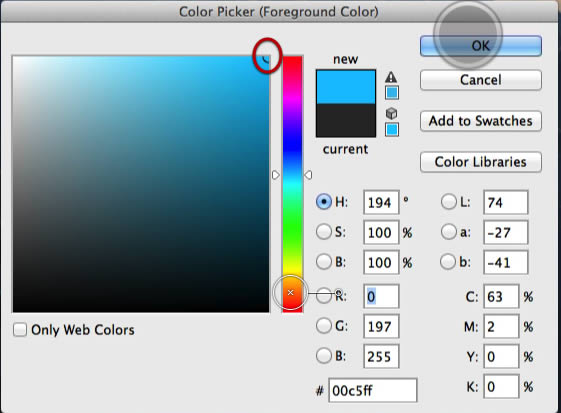
Task: Select the Lab b radio button
Action: pyautogui.click(x=448, y=262)
